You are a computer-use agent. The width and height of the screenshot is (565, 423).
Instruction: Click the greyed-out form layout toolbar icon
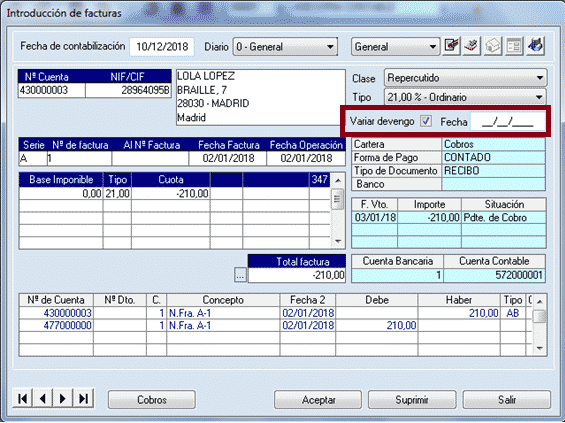514,46
